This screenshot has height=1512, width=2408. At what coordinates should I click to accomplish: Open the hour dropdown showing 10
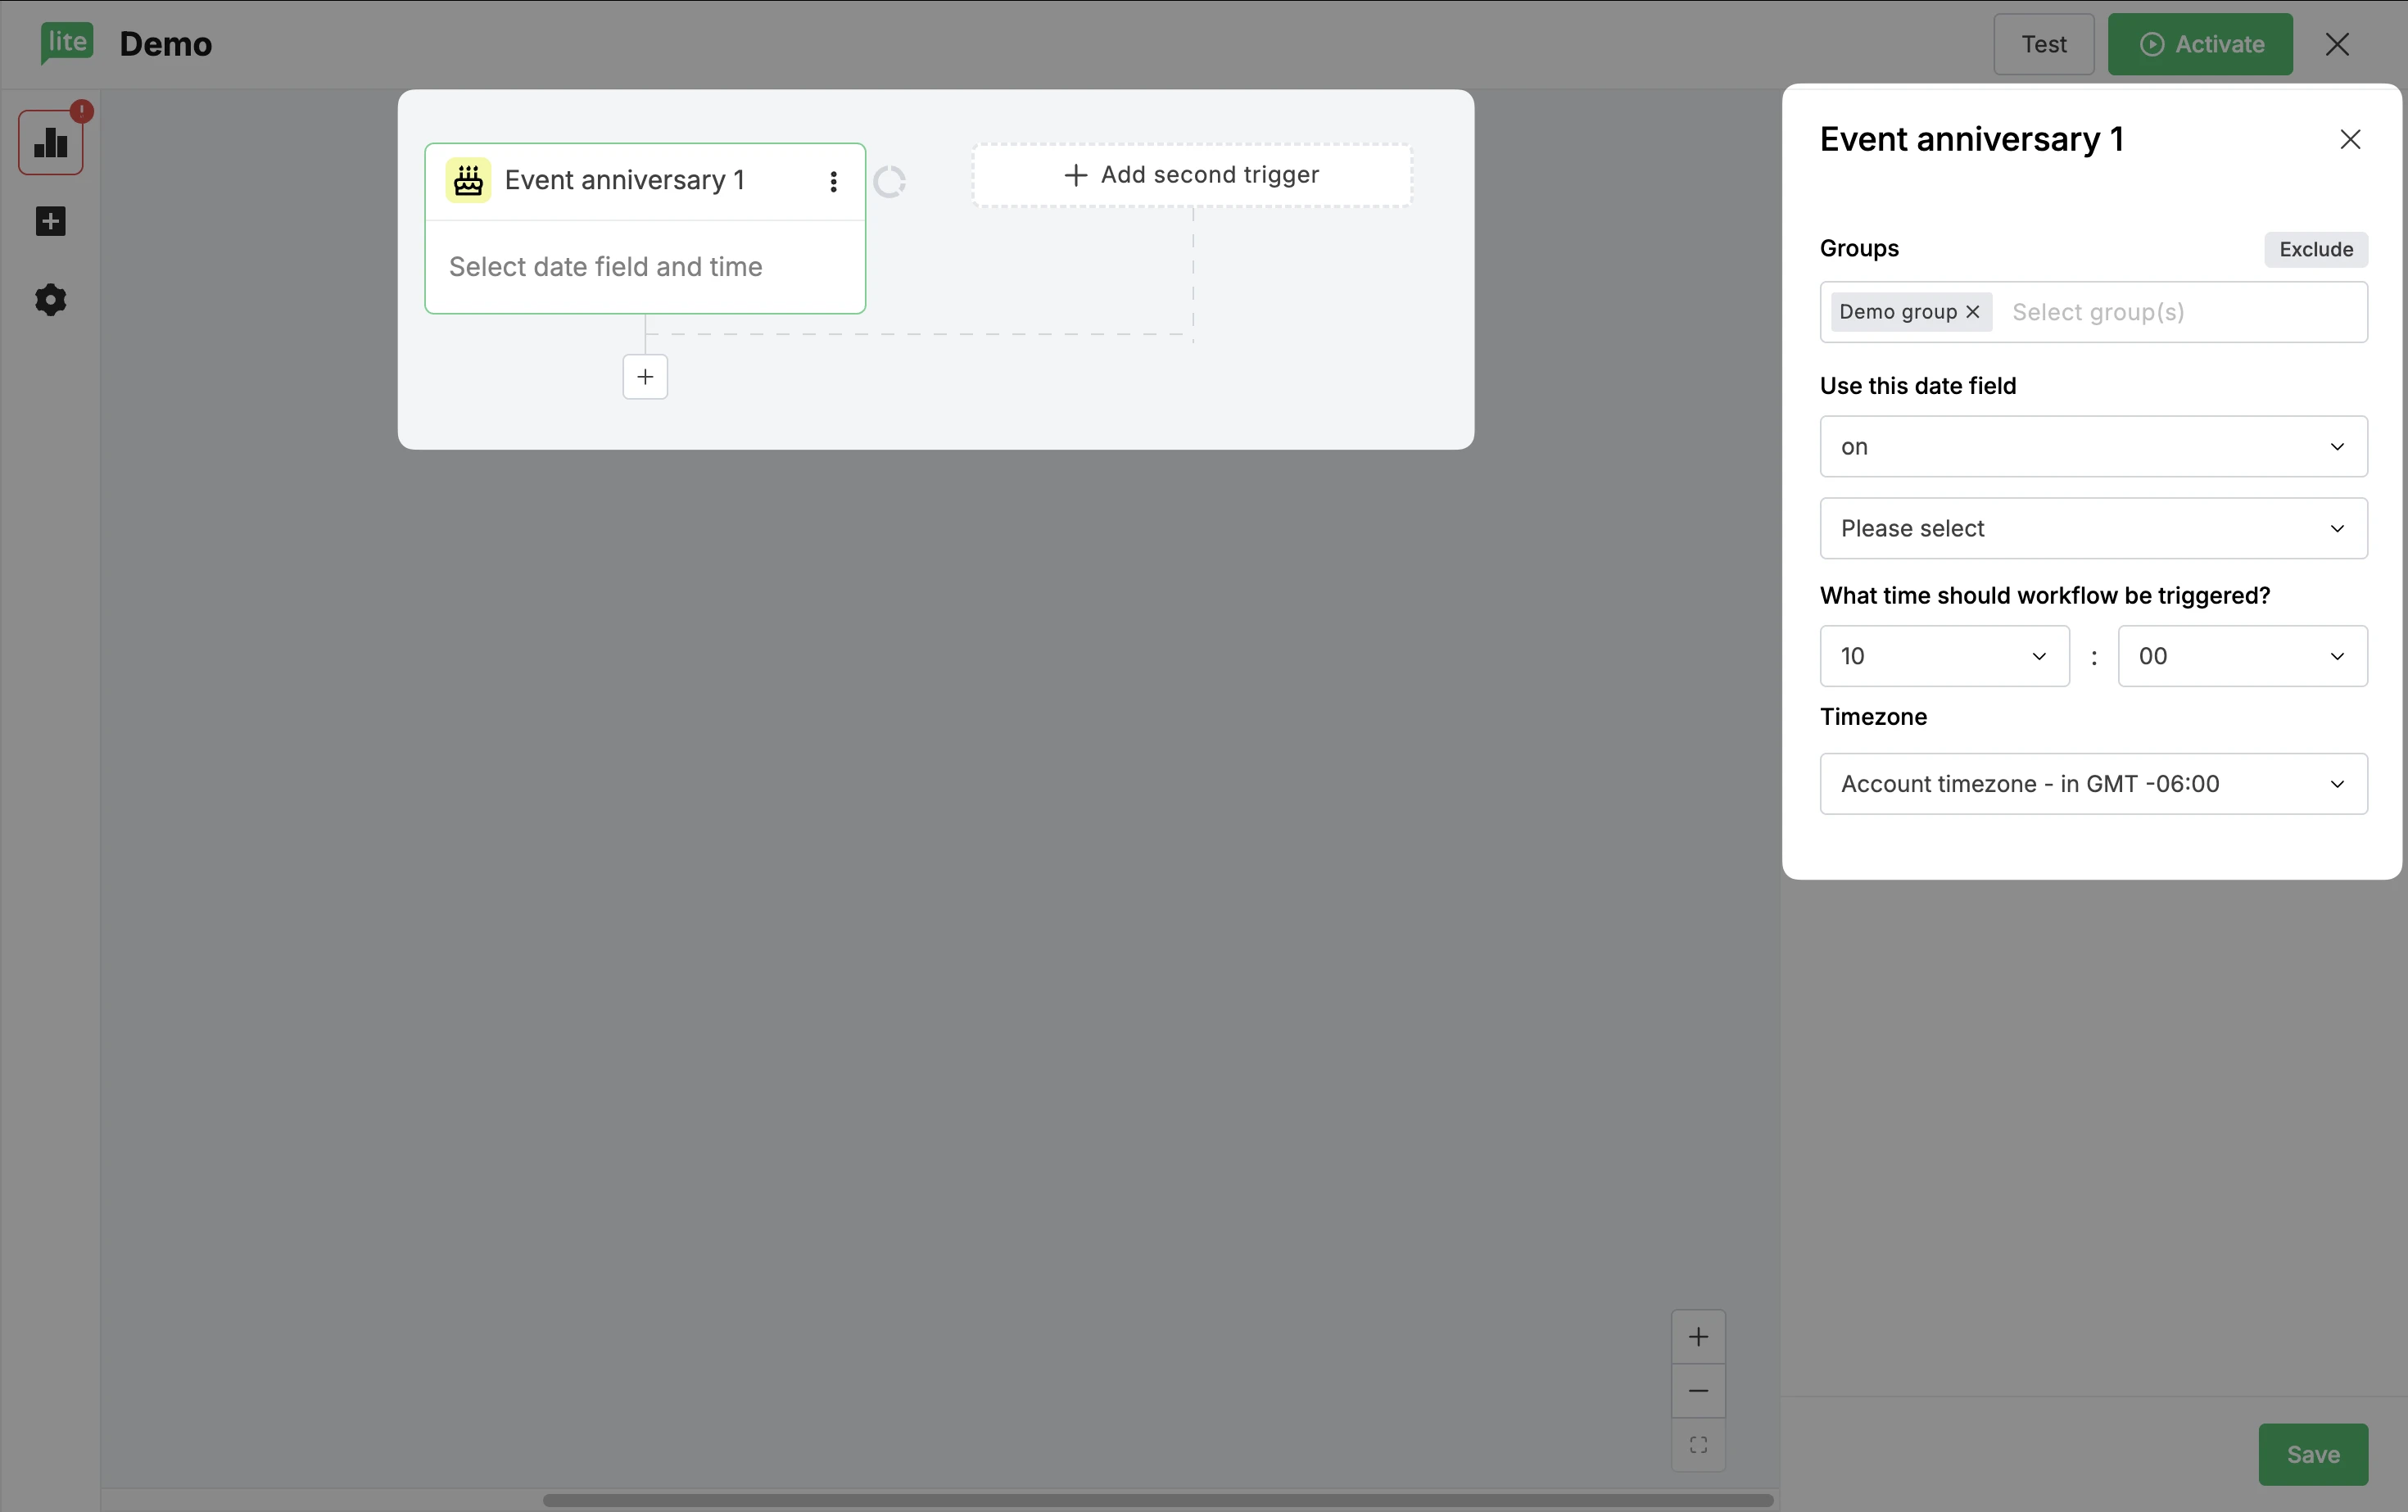tap(1944, 656)
